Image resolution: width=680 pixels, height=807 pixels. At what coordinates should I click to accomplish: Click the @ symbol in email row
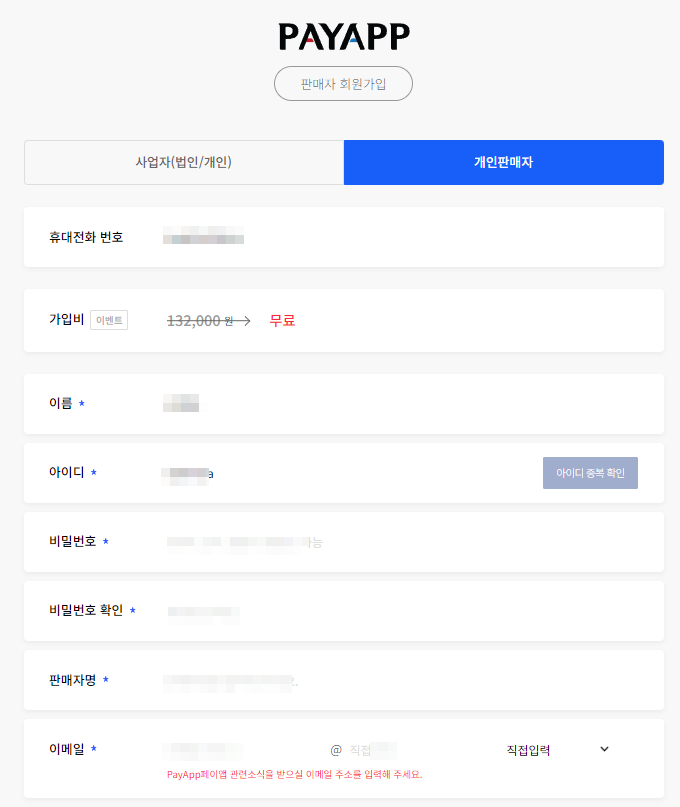pos(336,750)
